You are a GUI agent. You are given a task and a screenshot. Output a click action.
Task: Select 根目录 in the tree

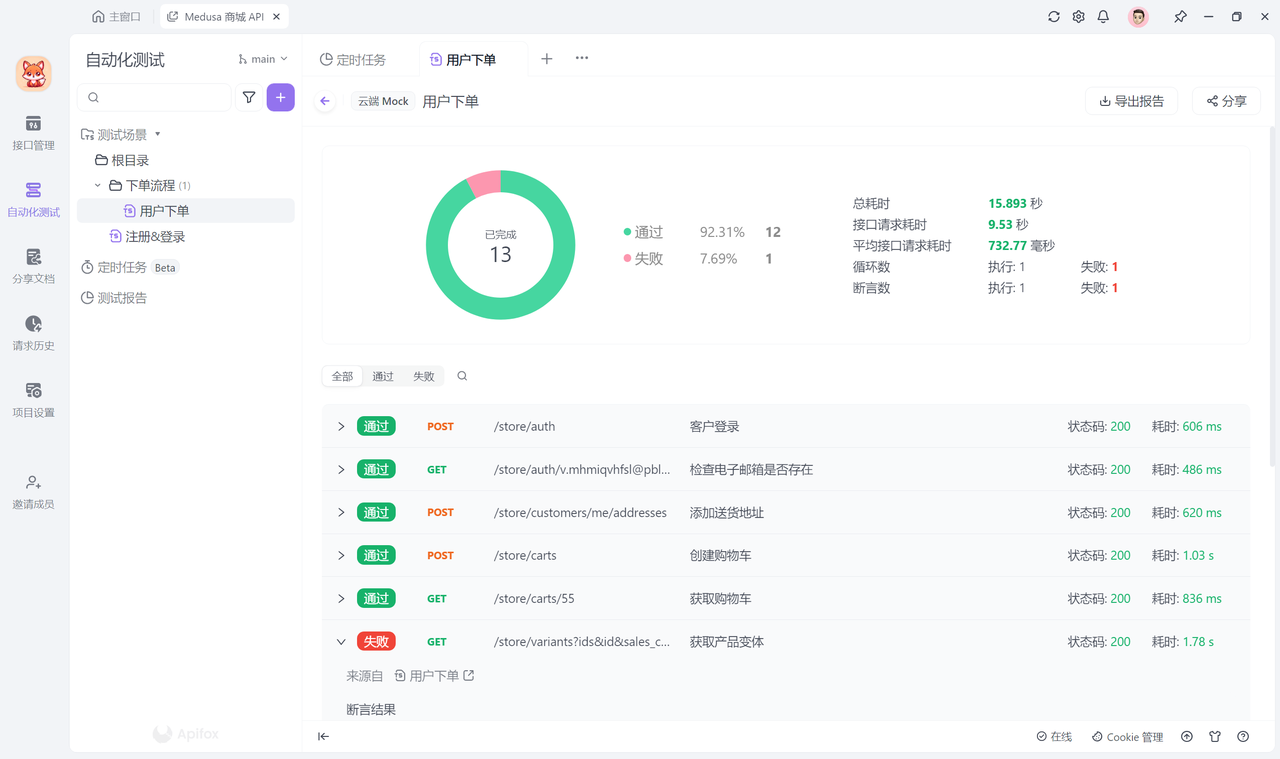(x=122, y=160)
